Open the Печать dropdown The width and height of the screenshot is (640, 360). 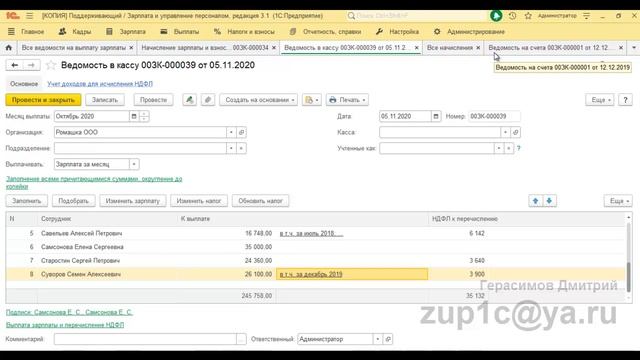(347, 100)
